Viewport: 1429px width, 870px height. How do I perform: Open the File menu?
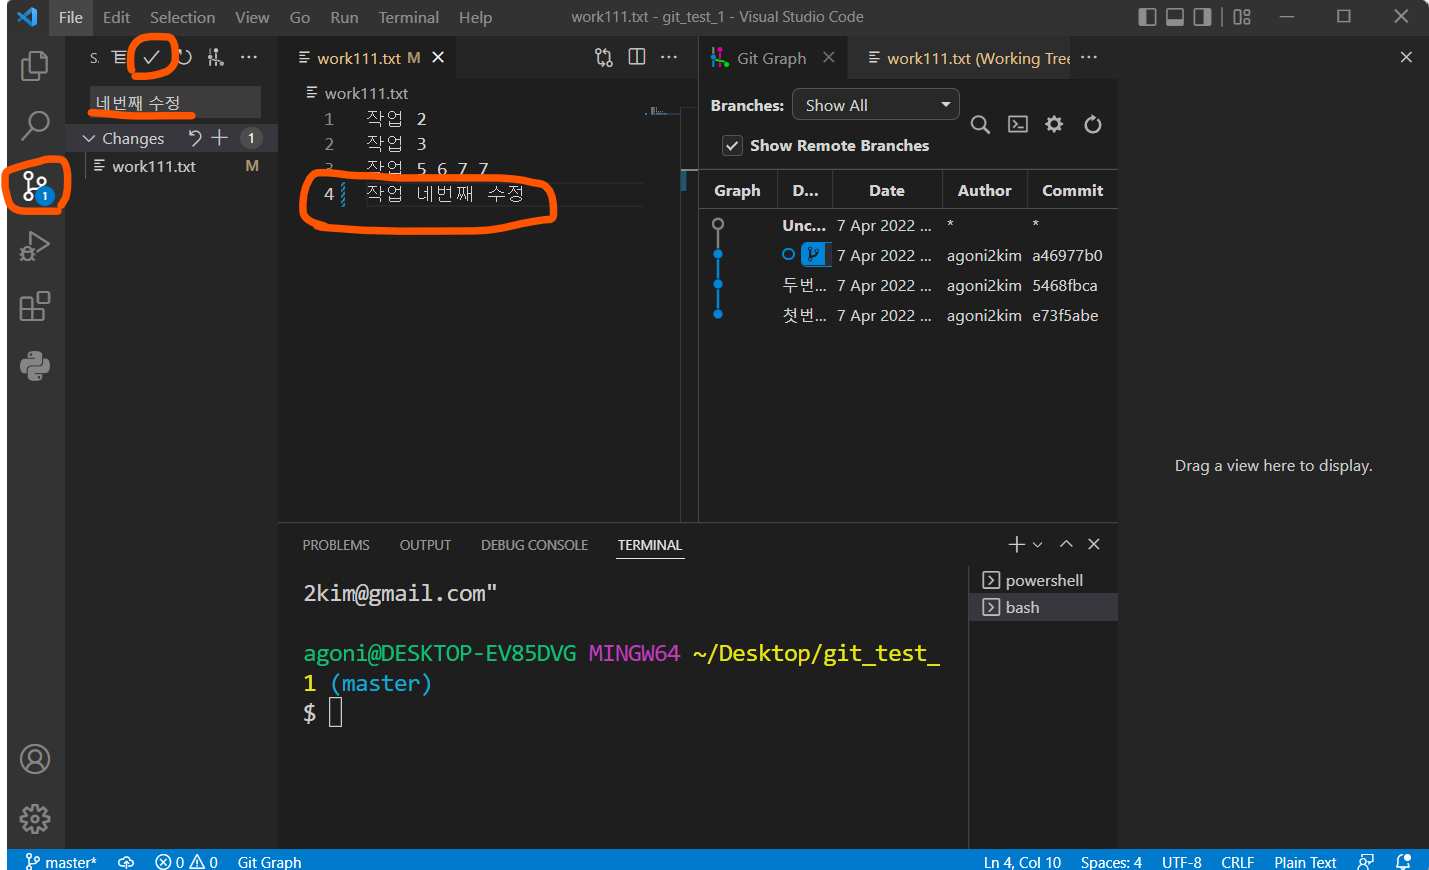point(71,17)
